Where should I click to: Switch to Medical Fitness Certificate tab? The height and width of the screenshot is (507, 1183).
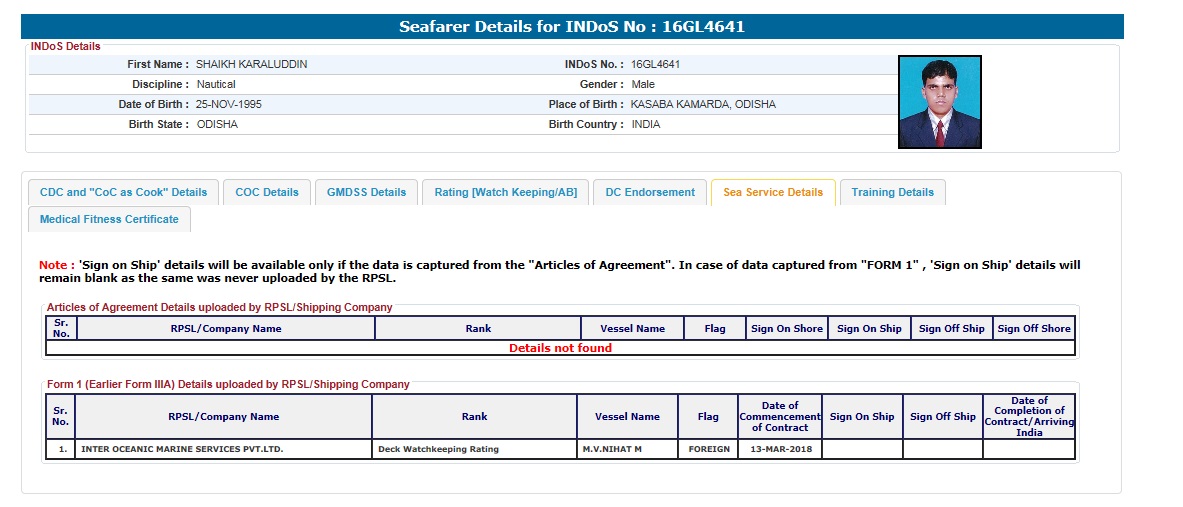[x=109, y=220]
